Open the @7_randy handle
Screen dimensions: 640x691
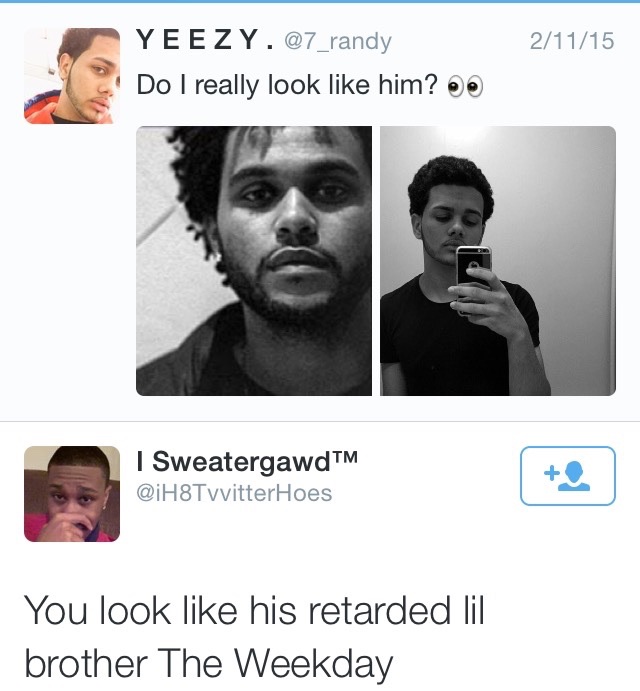pos(338,41)
